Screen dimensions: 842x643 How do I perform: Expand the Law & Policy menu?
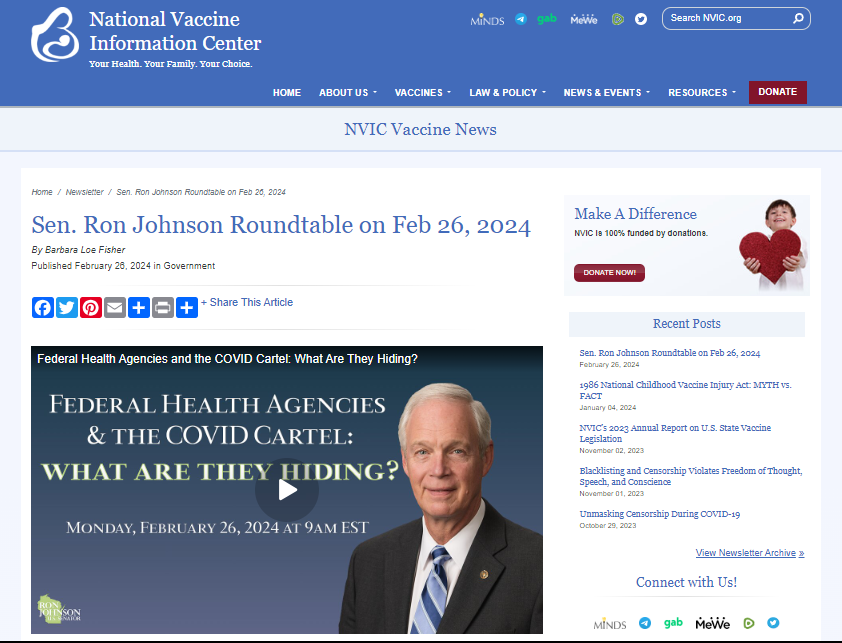pyautogui.click(x=507, y=92)
